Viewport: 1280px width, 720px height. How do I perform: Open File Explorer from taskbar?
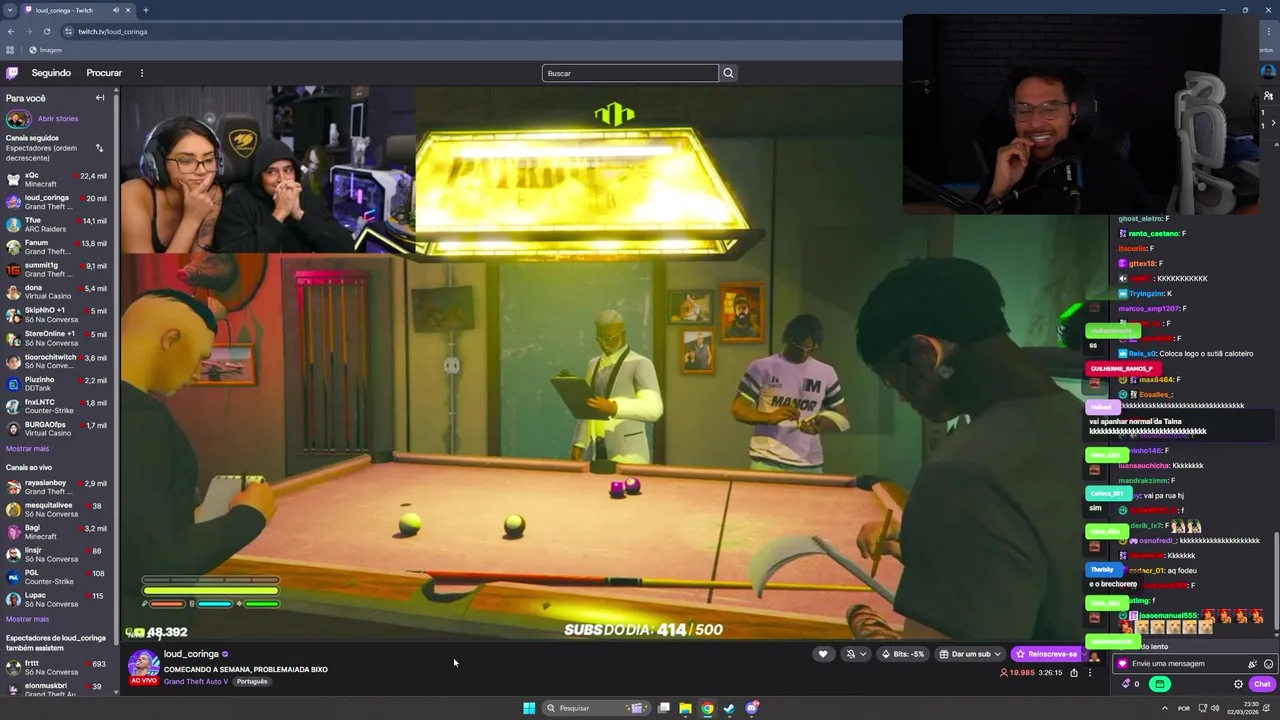tap(685, 708)
